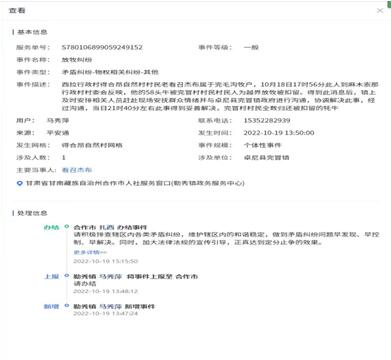
Task: Click the 查看 dialog title
Action: [17, 11]
